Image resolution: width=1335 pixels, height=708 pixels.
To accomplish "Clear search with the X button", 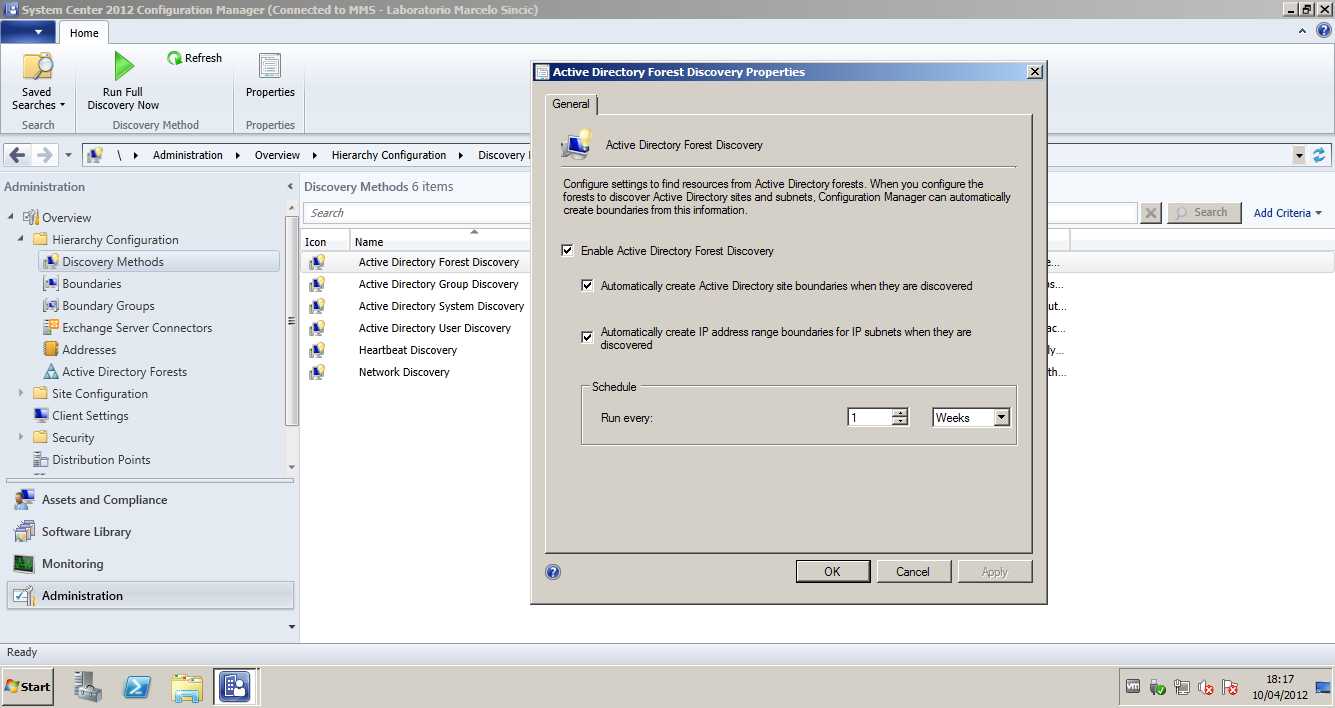I will point(1151,213).
